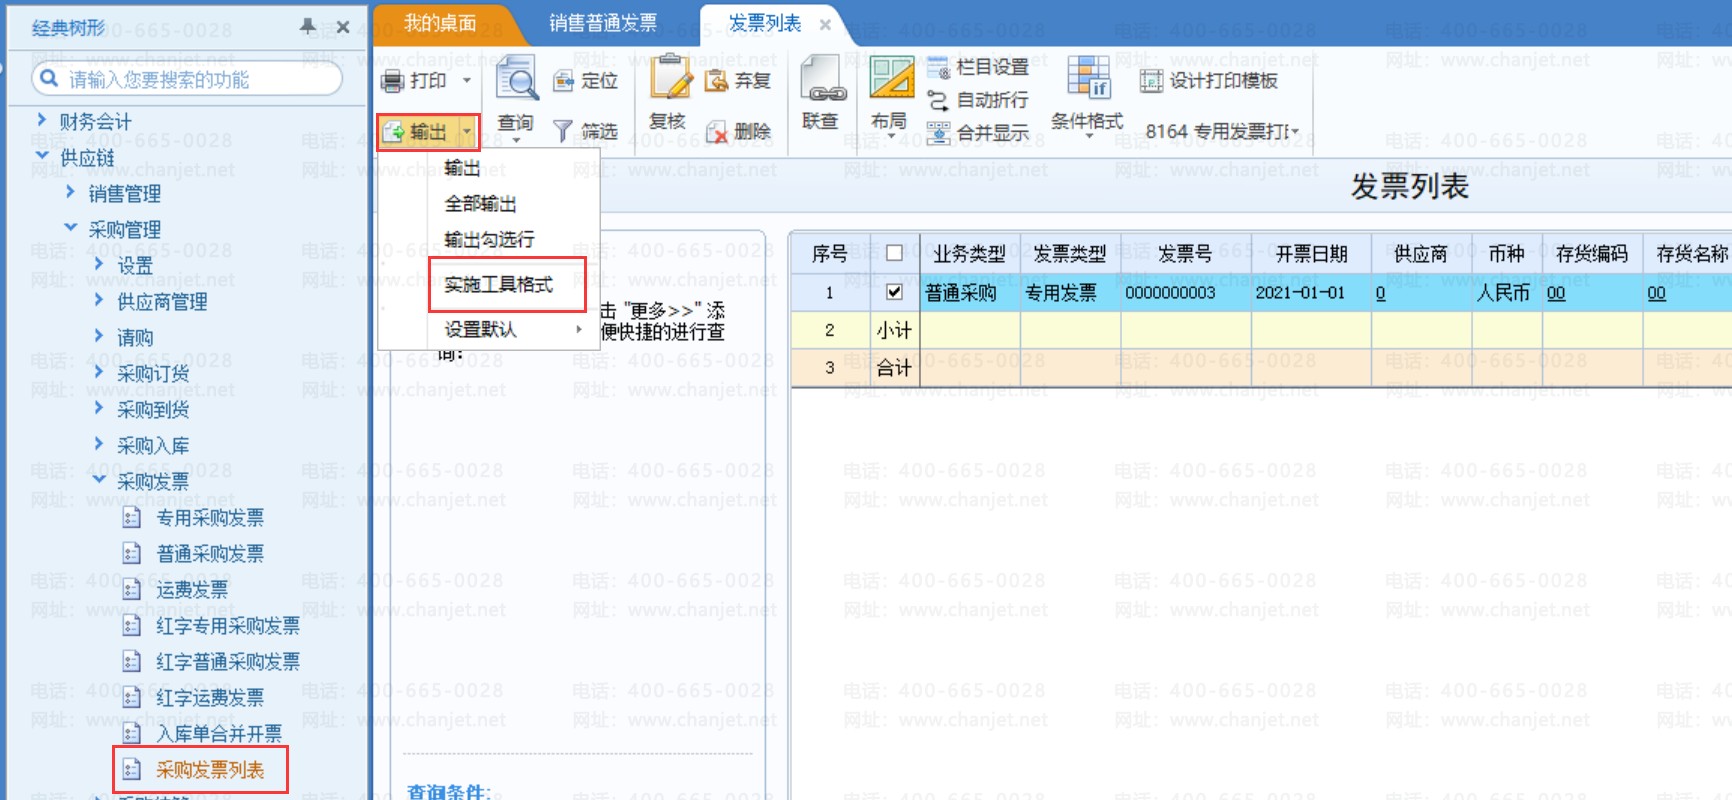Expand the 采购订货 tree node
Image resolution: width=1732 pixels, height=800 pixels.
[x=98, y=372]
